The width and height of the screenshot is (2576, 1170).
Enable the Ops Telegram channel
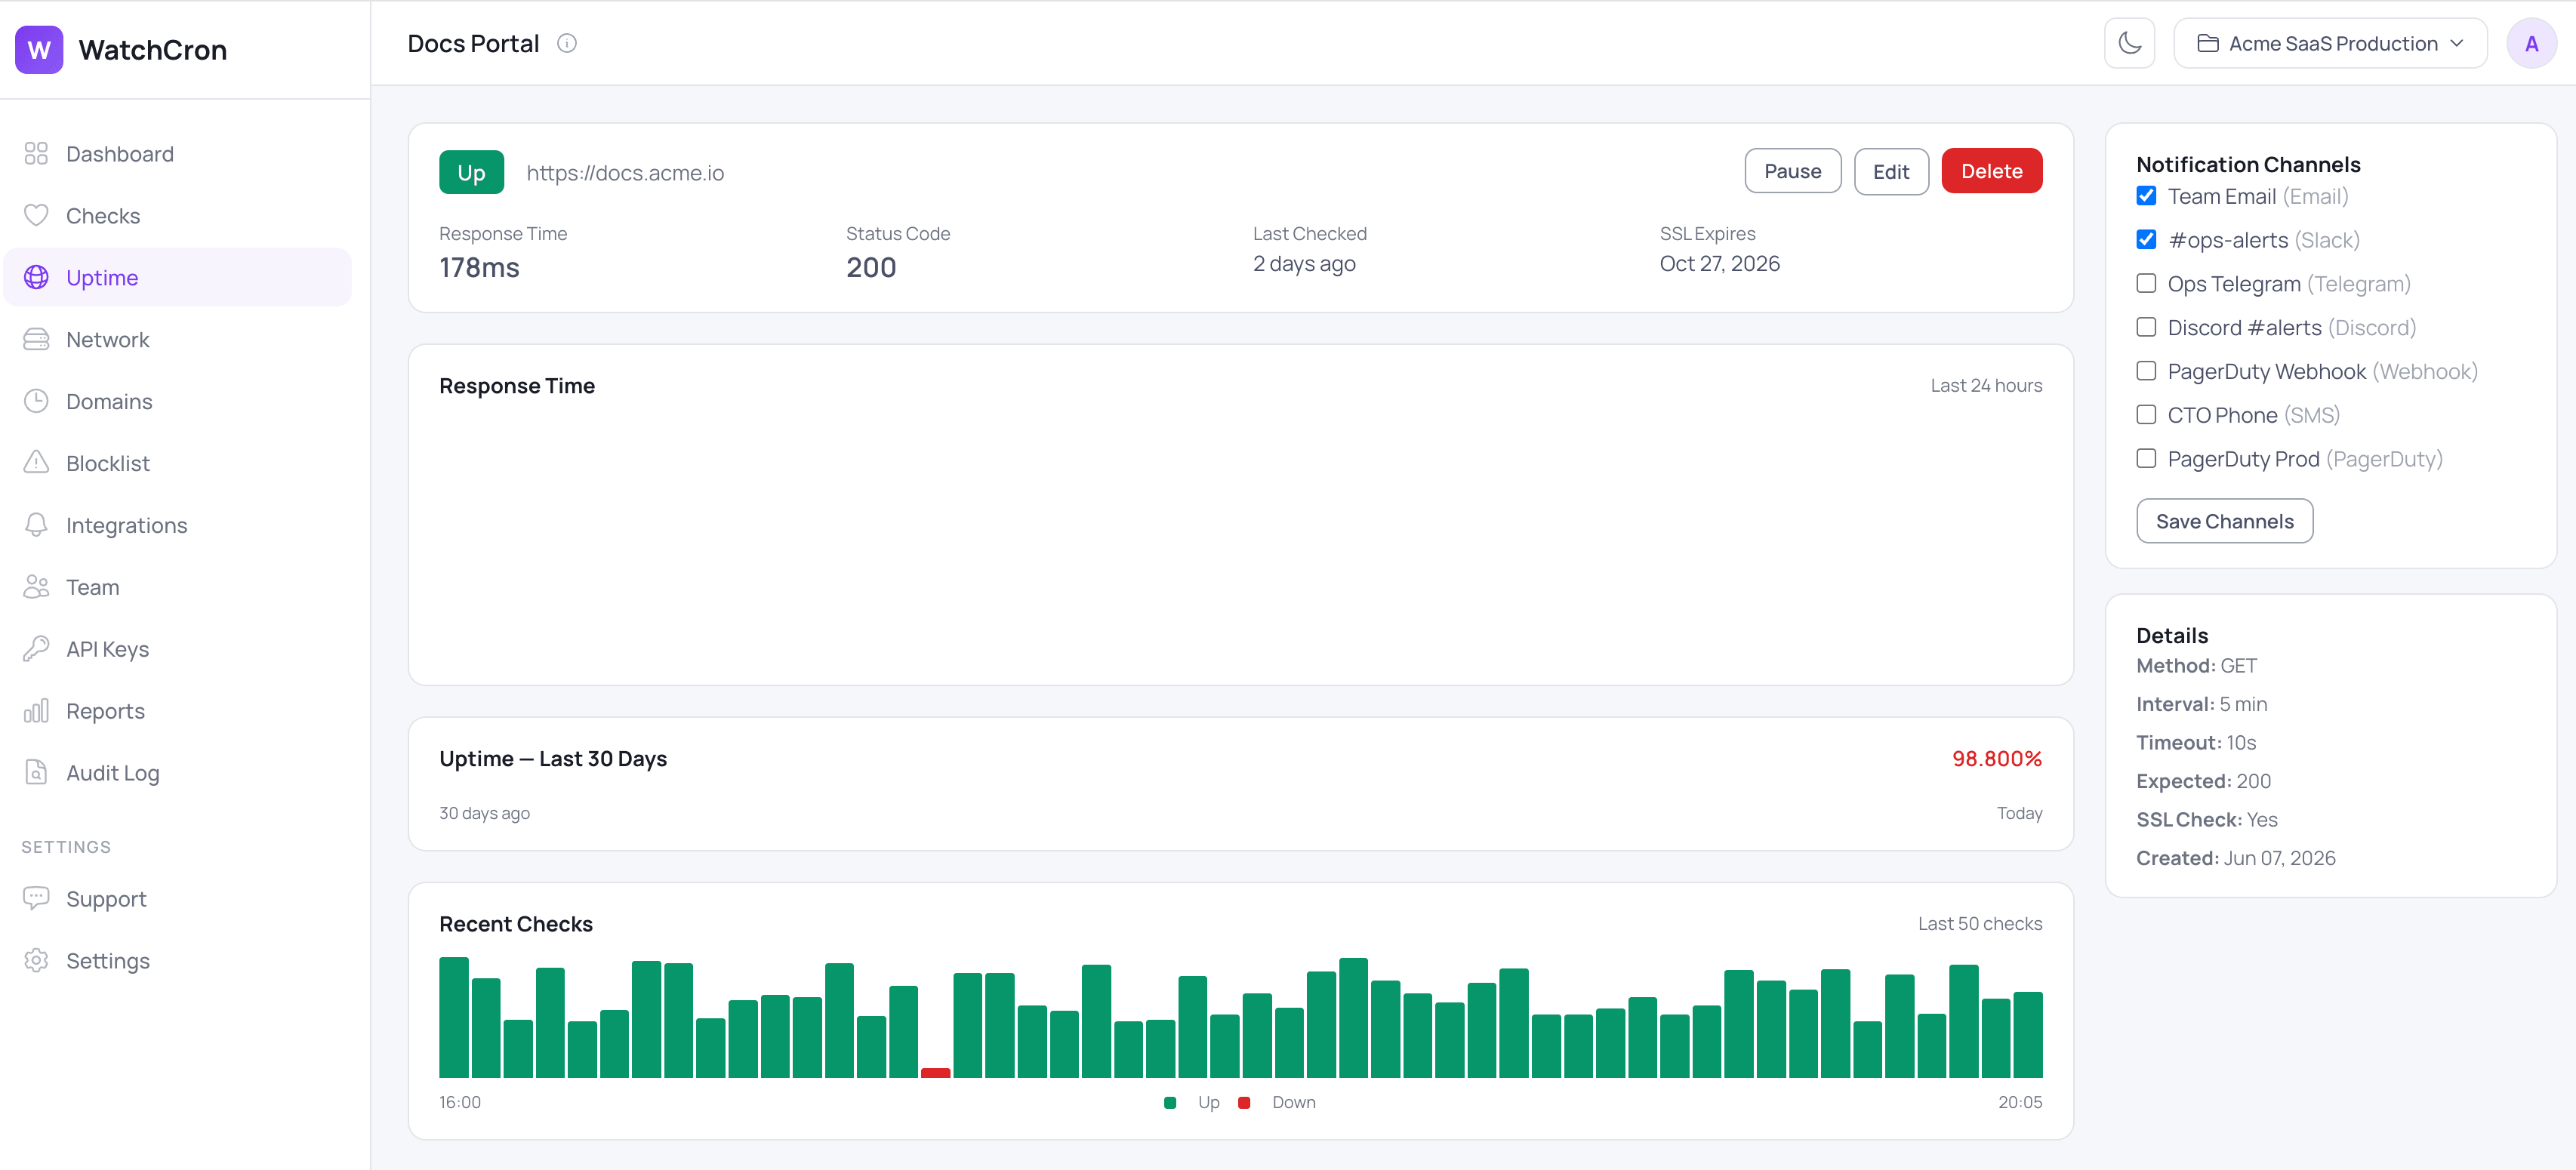point(2146,283)
